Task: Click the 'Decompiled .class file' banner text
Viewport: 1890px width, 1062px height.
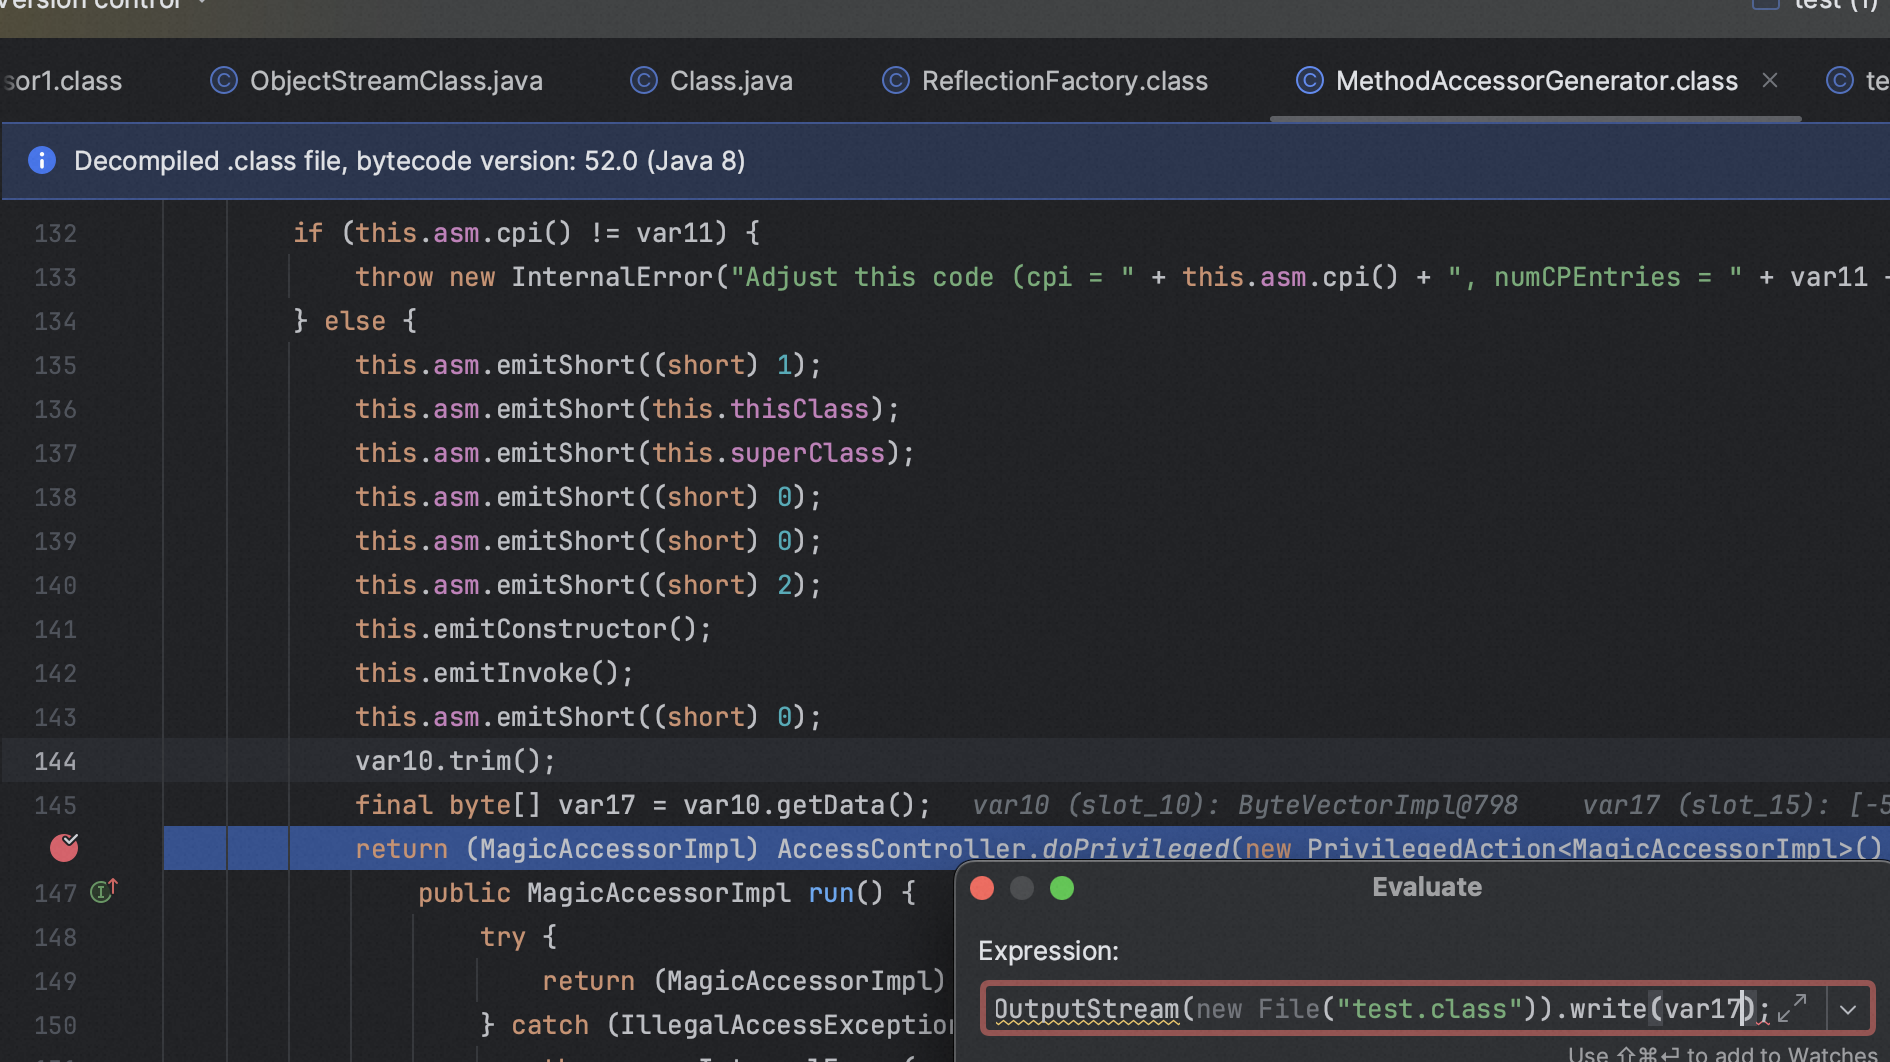Action: [409, 161]
